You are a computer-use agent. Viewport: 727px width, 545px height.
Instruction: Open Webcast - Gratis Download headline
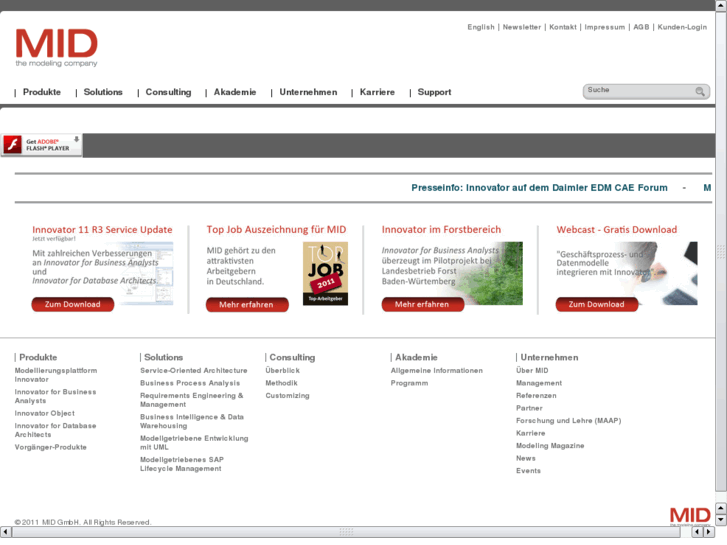[x=617, y=230]
